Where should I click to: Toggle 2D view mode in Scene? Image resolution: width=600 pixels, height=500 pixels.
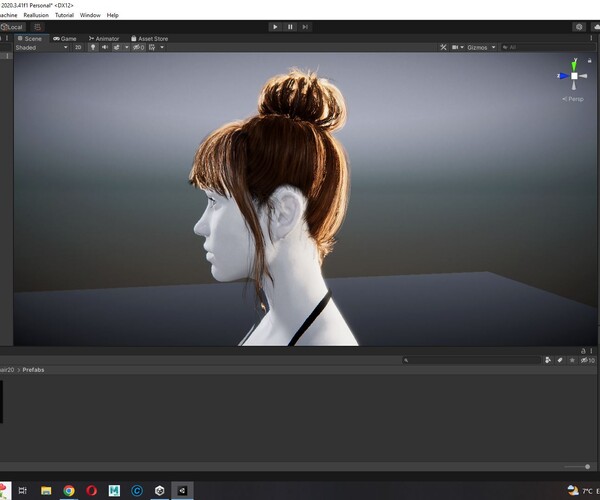78,47
